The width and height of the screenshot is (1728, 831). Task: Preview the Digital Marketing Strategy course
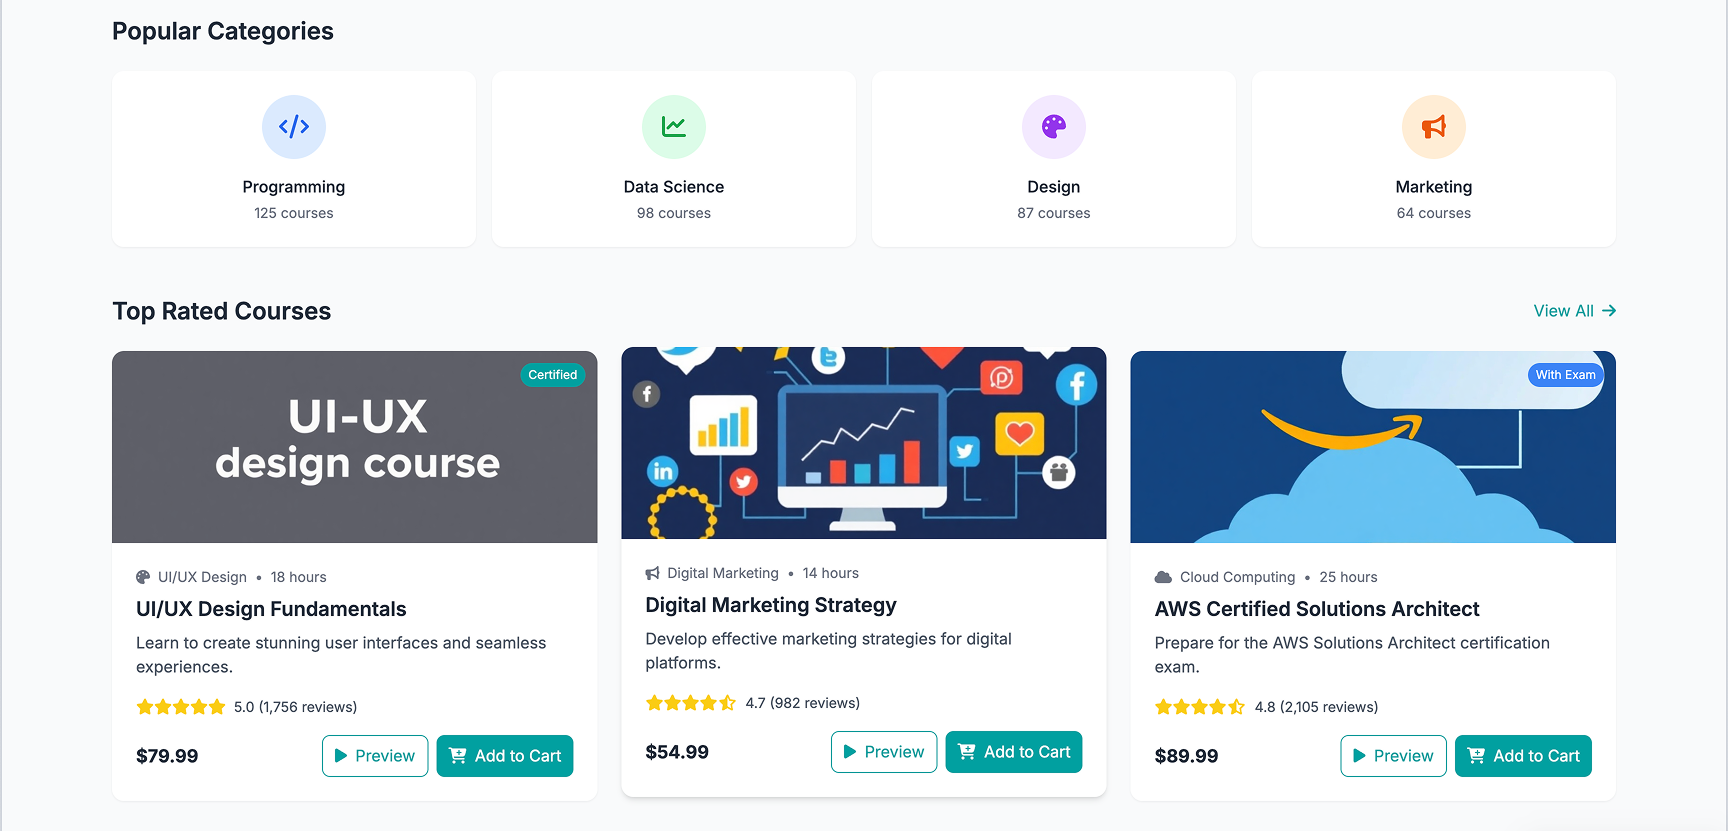884,752
